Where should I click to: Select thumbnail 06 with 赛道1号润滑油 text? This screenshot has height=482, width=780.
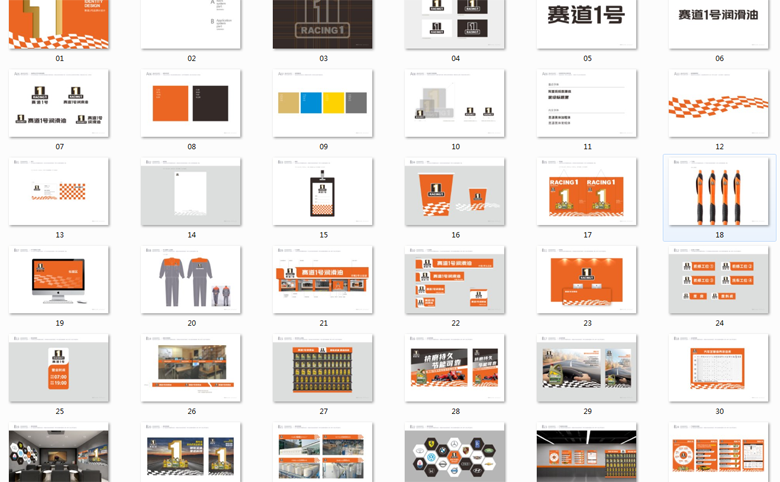(719, 24)
